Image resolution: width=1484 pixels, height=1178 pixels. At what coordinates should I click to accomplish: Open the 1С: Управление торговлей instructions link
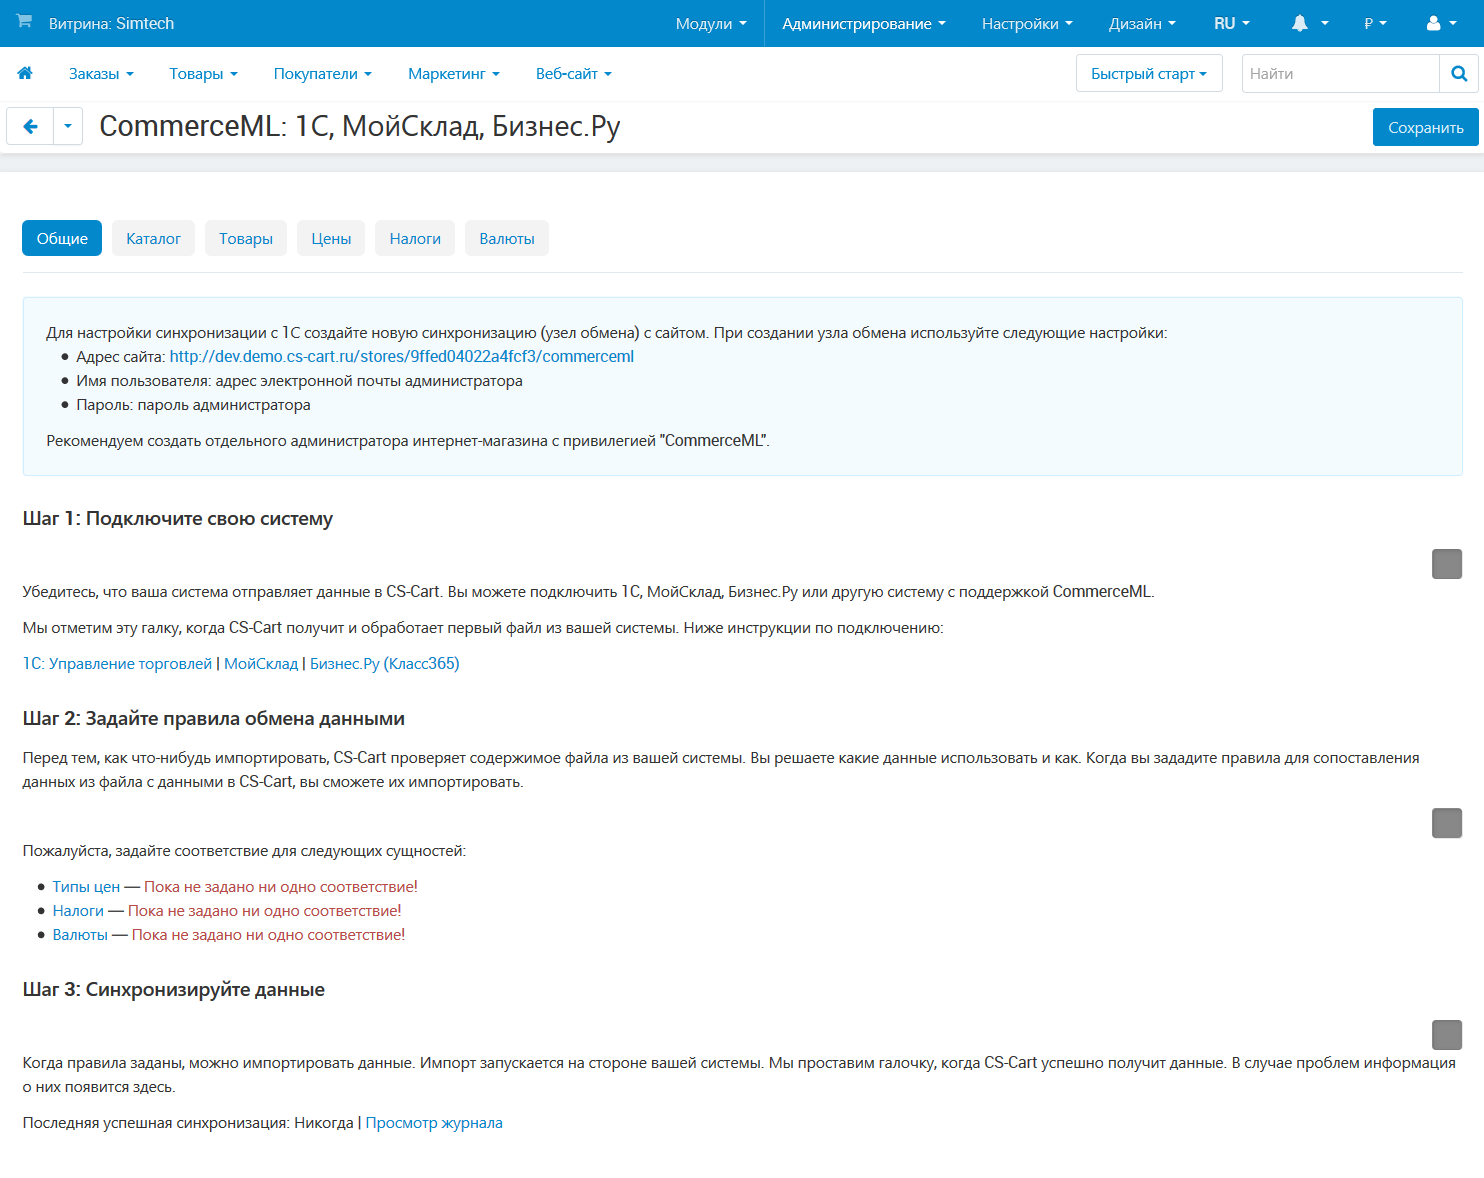(x=118, y=663)
